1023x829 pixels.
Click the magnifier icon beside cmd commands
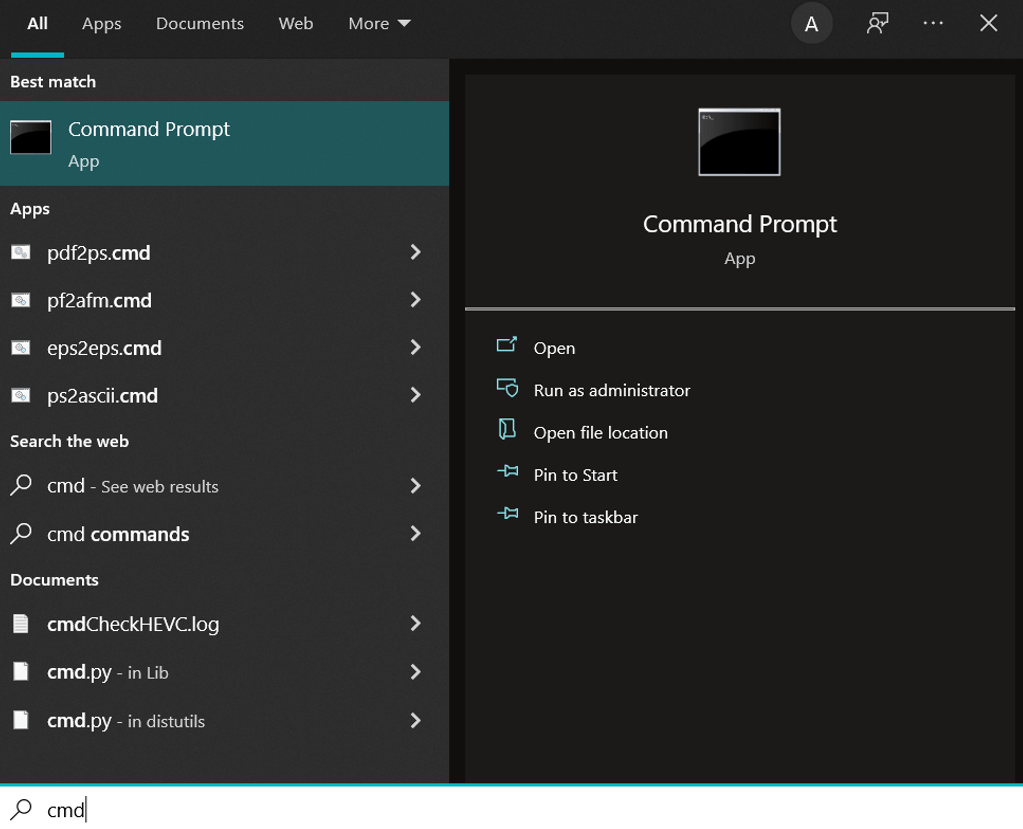(21, 534)
